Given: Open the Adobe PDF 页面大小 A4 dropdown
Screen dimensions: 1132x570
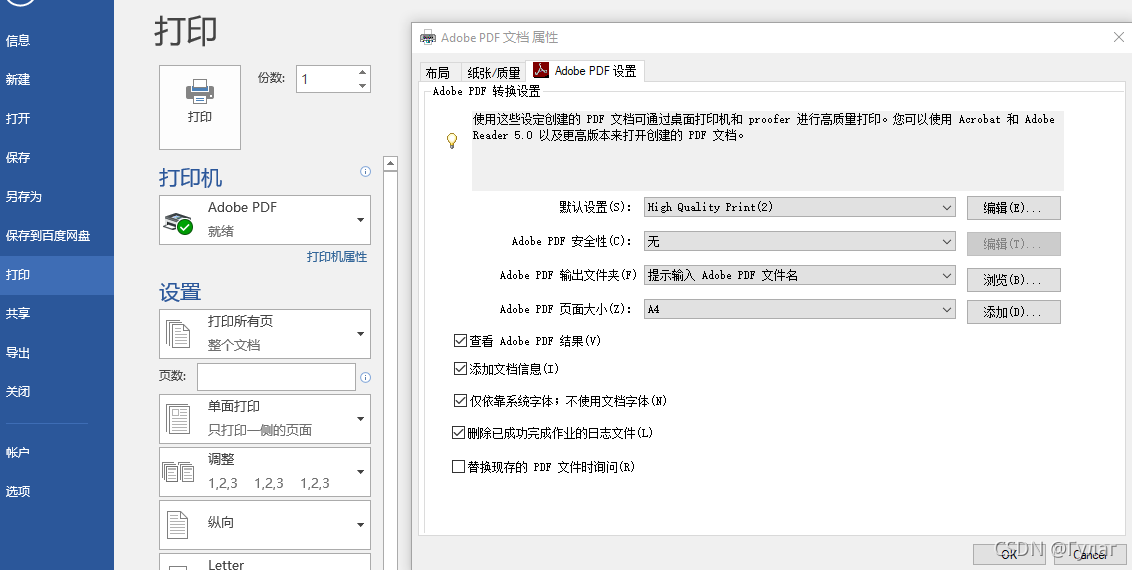Looking at the screenshot, I should tap(800, 309).
